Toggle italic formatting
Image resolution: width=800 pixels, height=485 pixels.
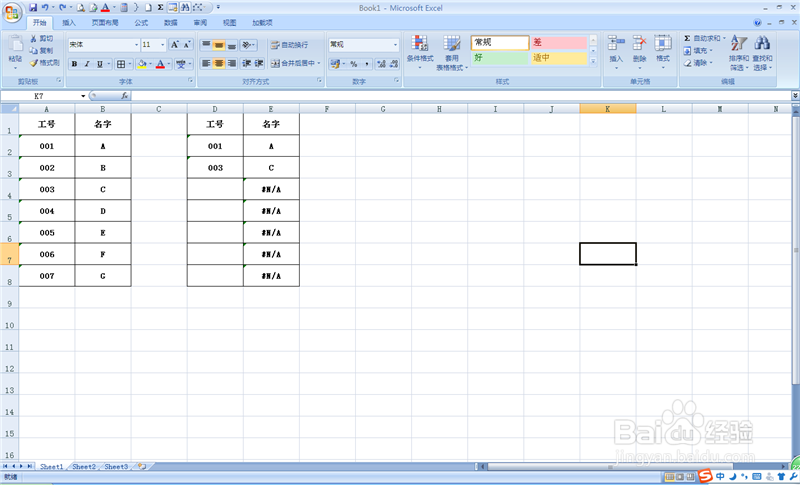click(87, 64)
